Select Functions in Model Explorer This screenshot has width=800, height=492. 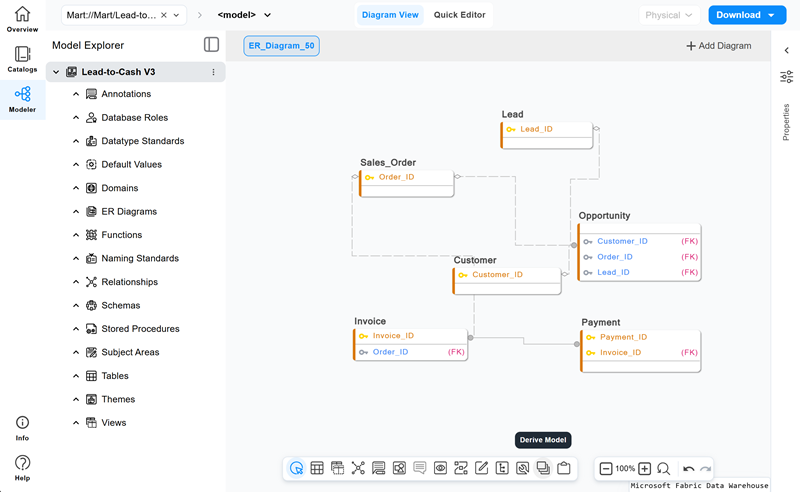121,235
